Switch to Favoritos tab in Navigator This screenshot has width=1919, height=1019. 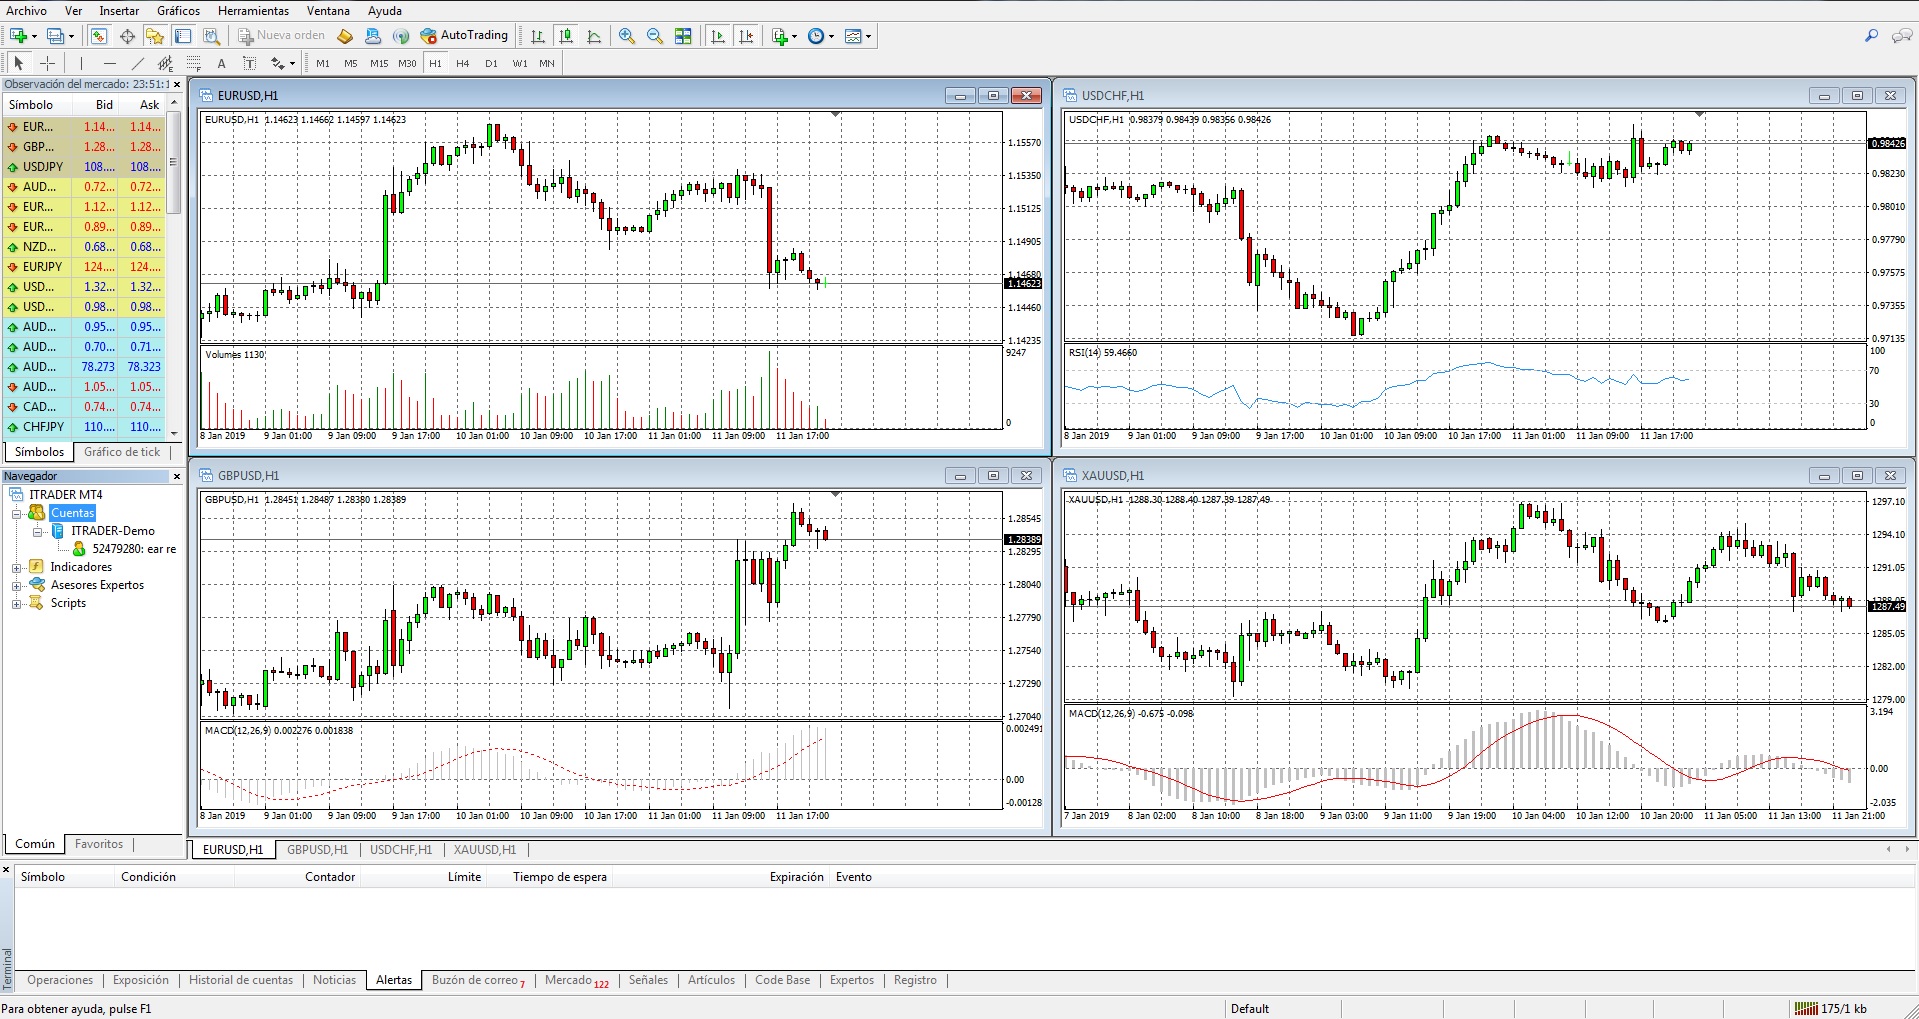pyautogui.click(x=99, y=844)
